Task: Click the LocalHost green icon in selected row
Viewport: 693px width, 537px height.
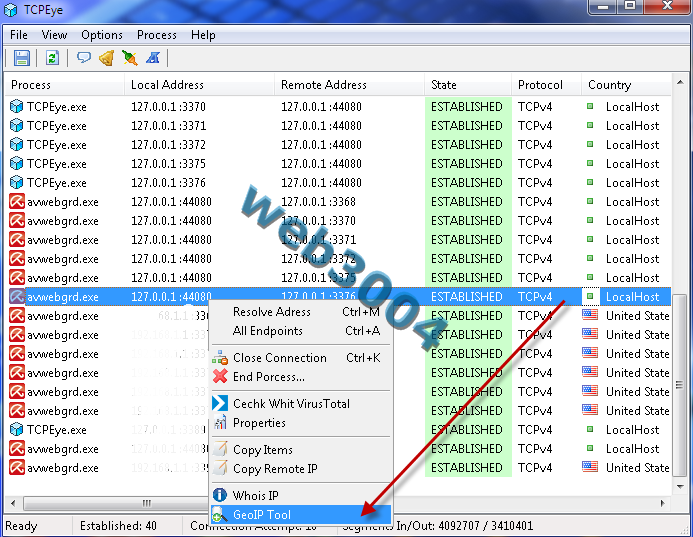Action: coord(590,296)
